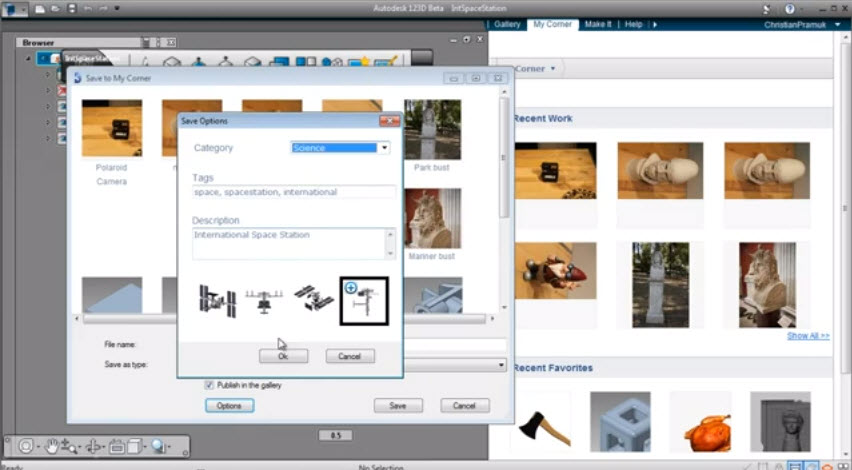Switch to the My Corner tab
This screenshot has height=470, width=852.
(552, 24)
